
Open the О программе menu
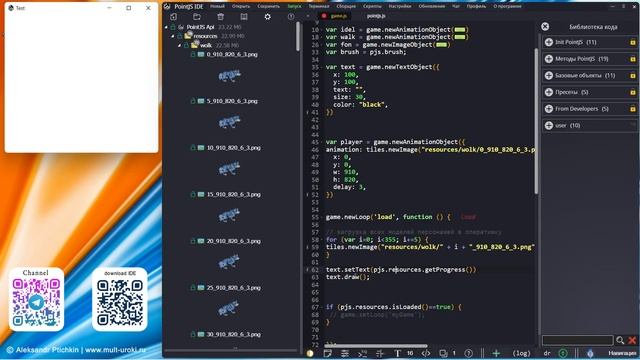coord(507,6)
